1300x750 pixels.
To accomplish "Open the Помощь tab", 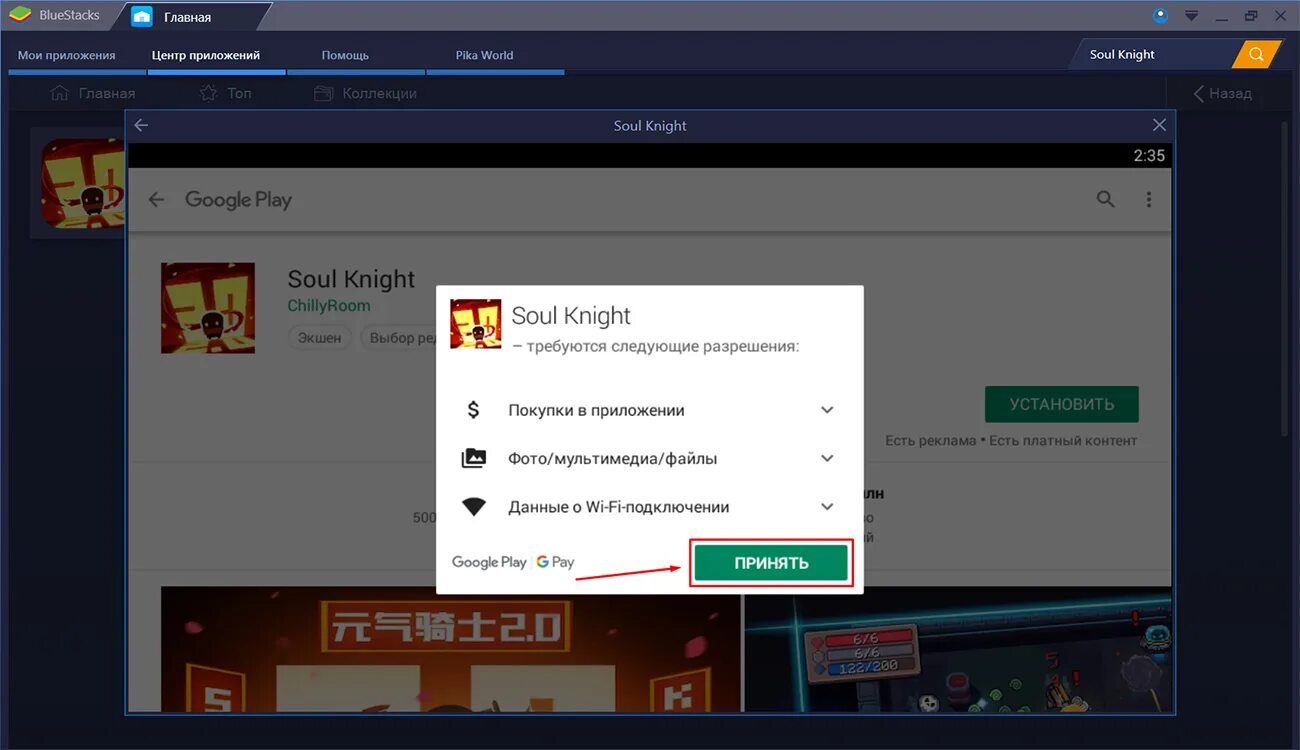I will tap(345, 55).
